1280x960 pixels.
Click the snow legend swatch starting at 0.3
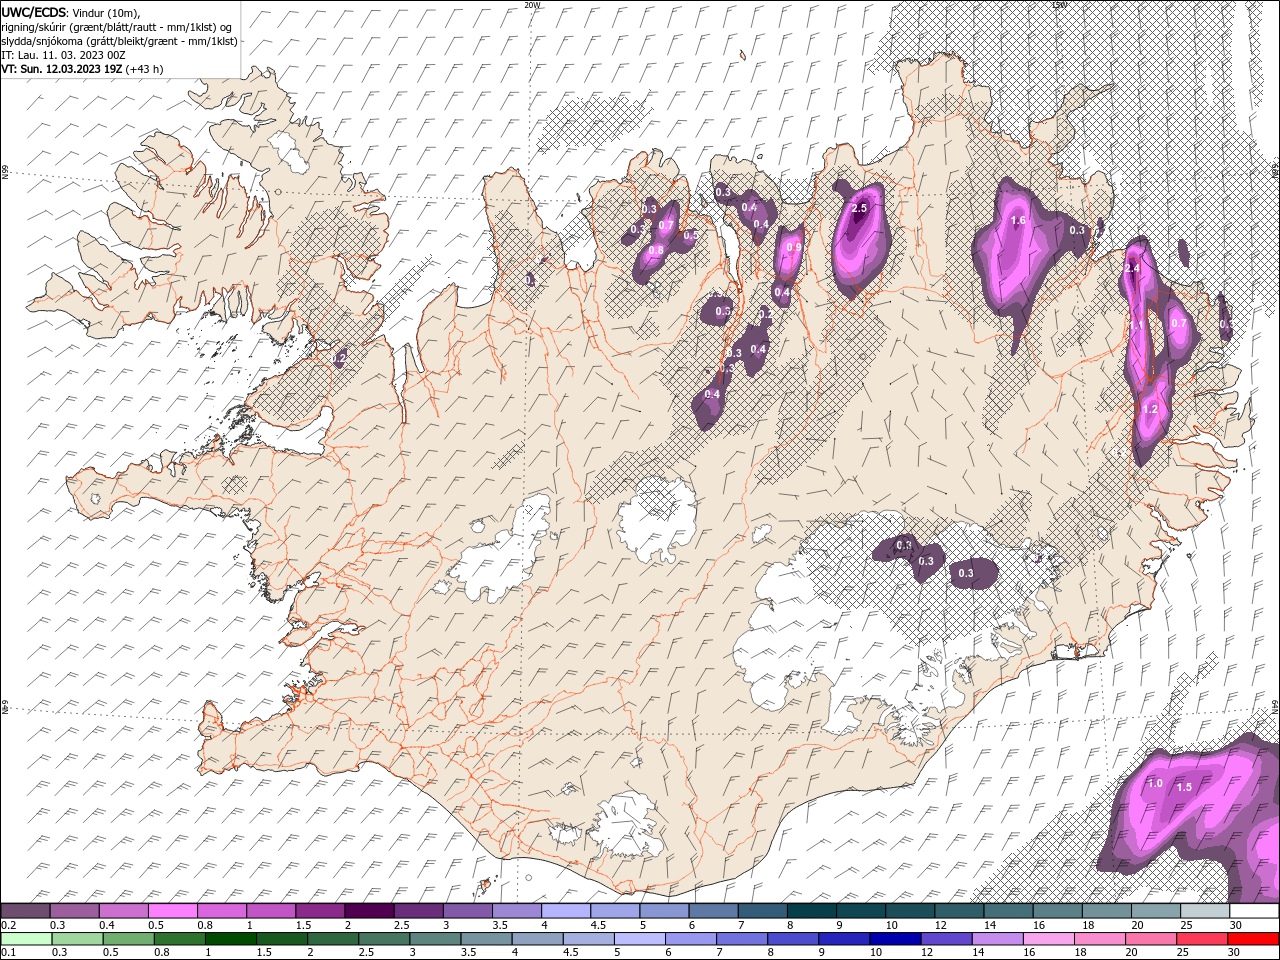coord(74,911)
